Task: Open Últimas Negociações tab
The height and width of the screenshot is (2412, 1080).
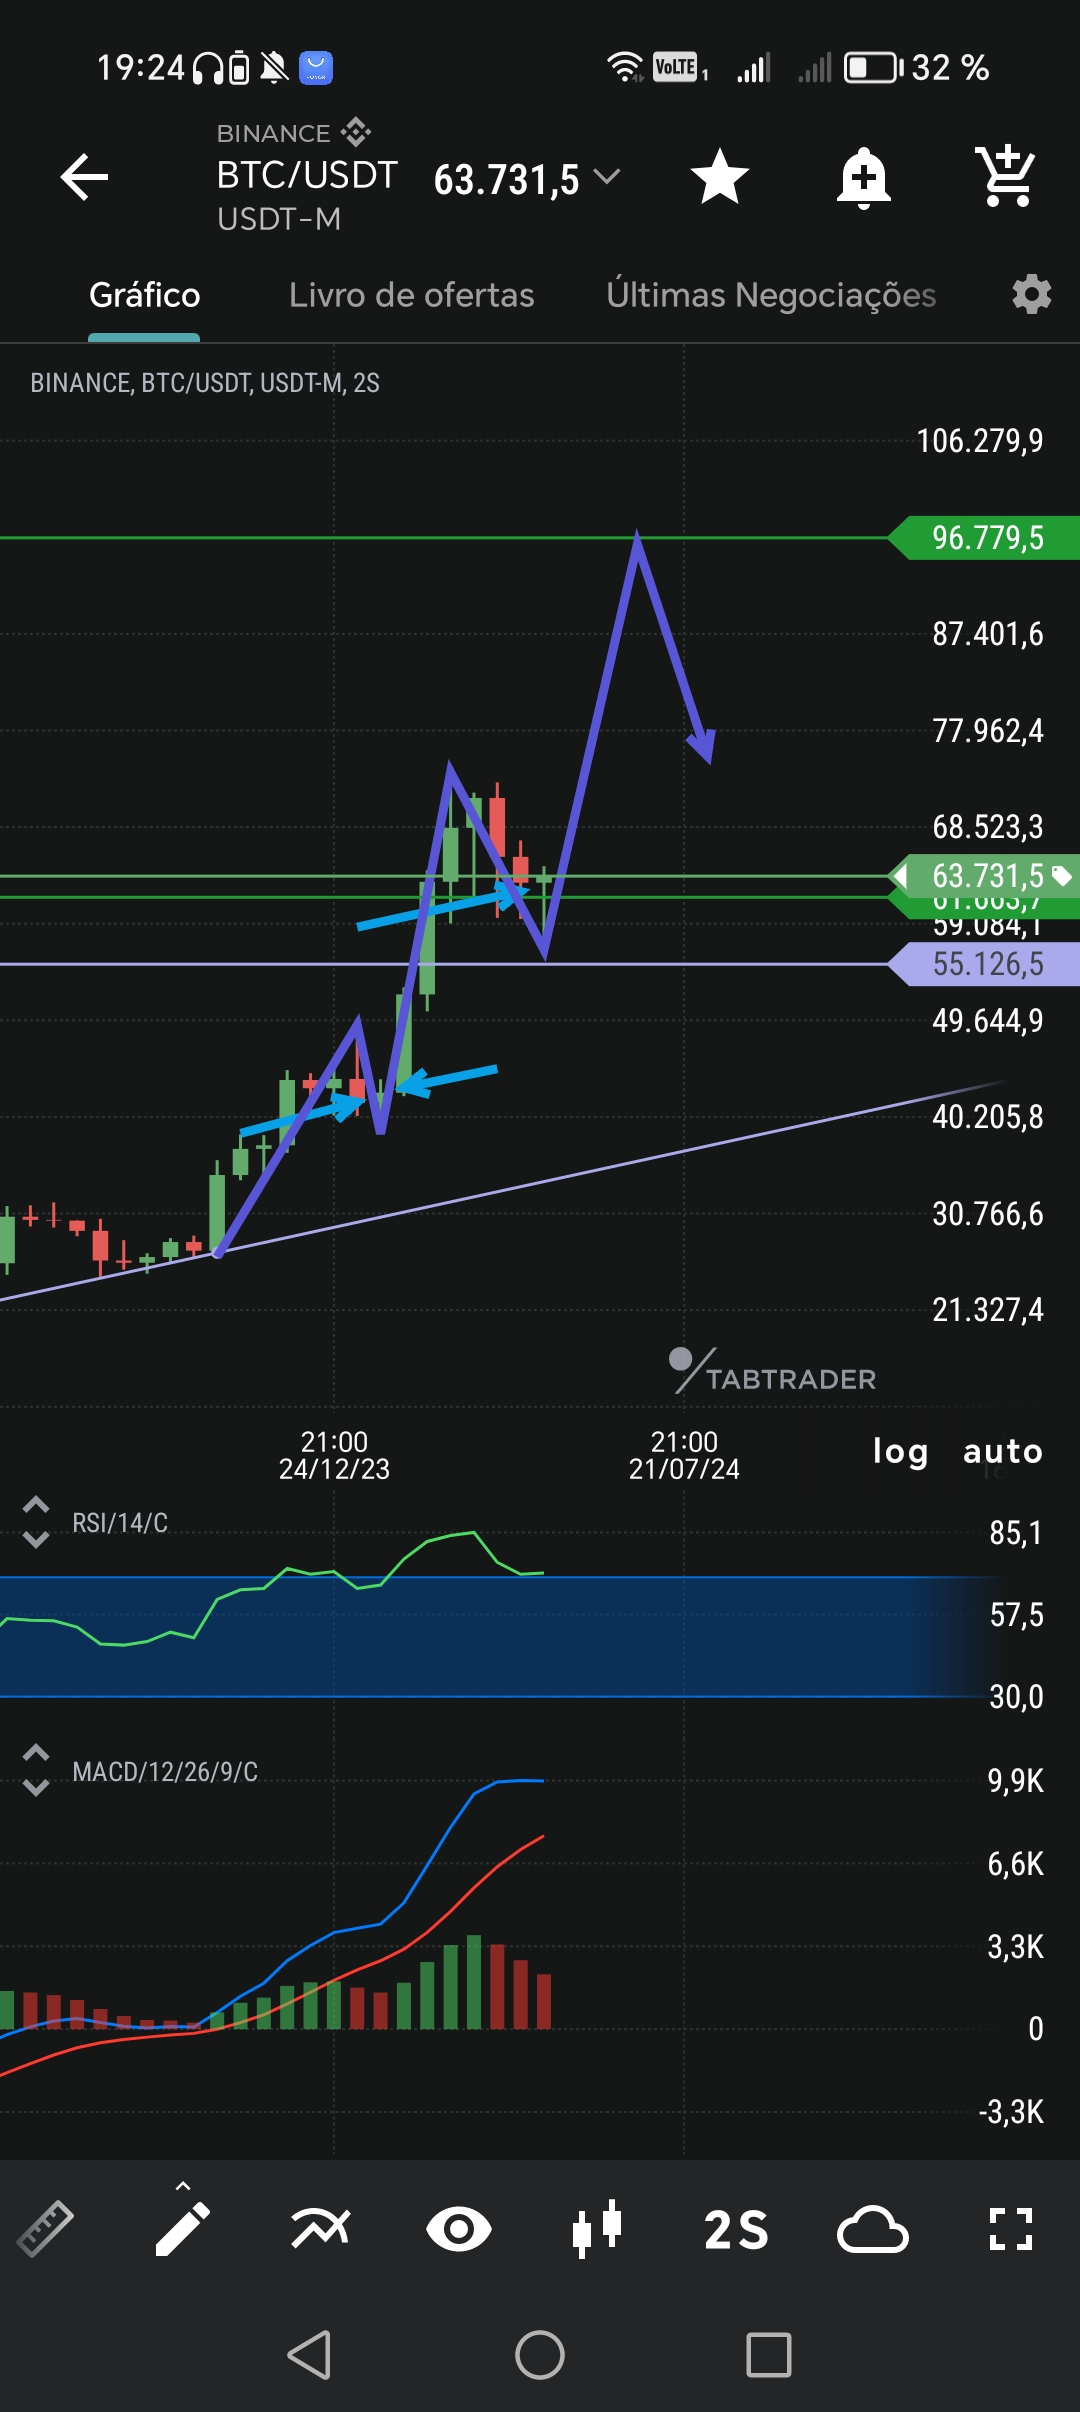Action: tap(771, 296)
